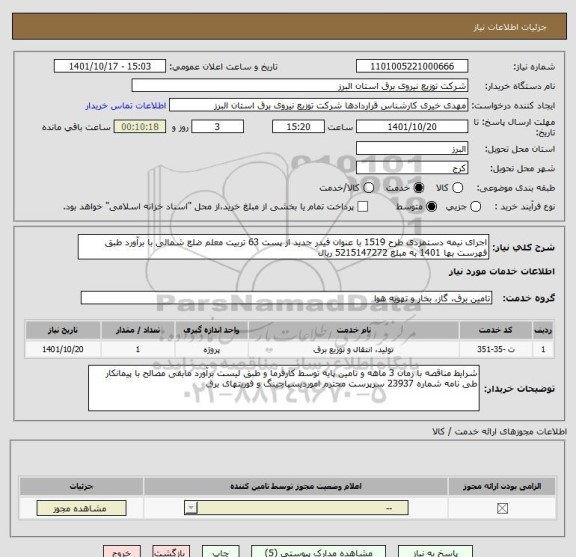Click the جزئیات اطلاعات نیاز page title
Viewport: 576px width, 557px height.
coord(510,27)
